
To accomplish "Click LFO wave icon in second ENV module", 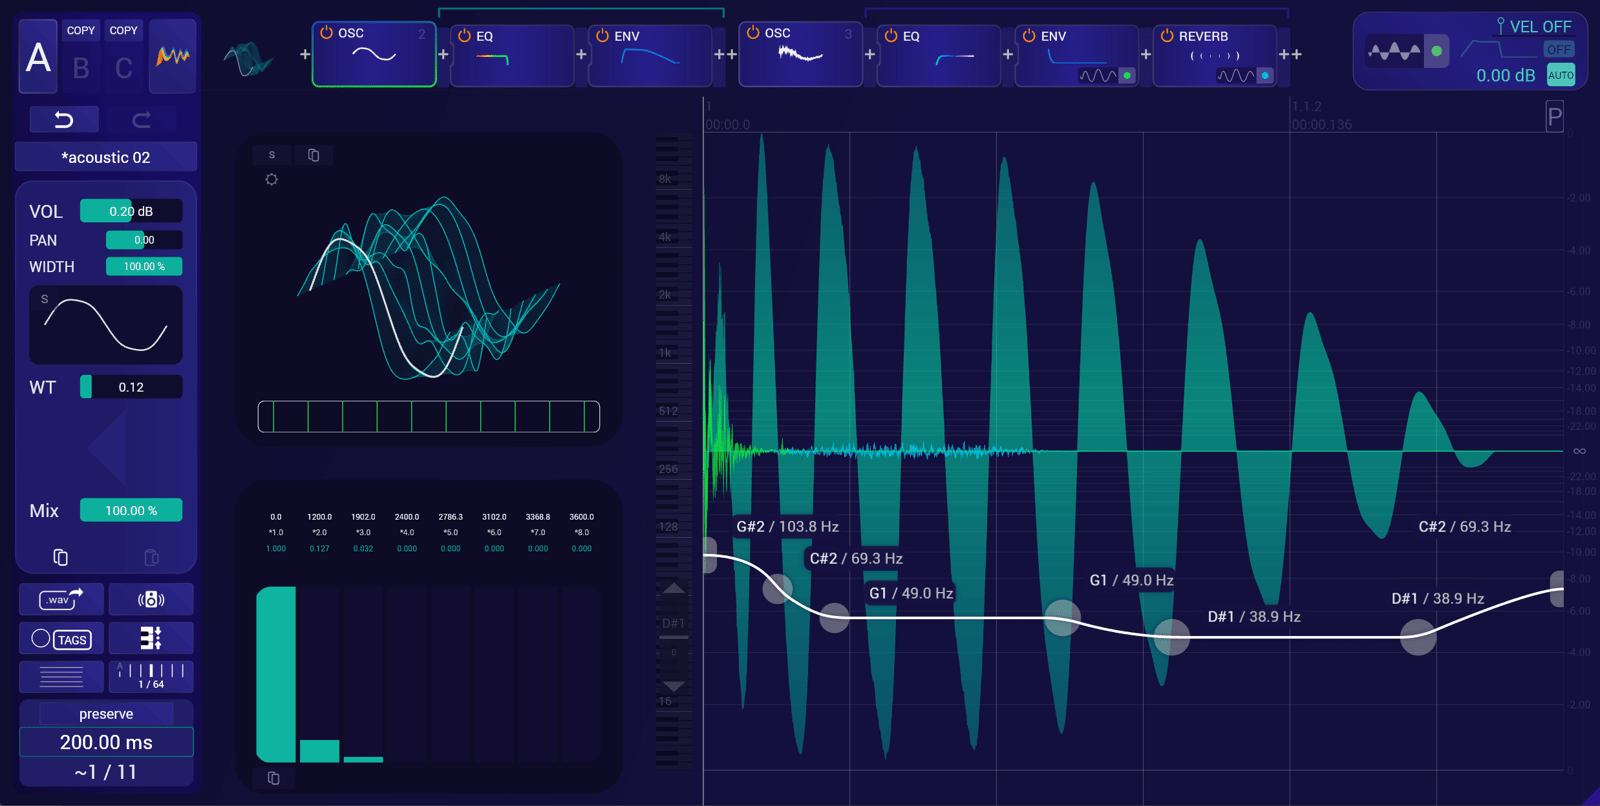I will pyautogui.click(x=1097, y=76).
